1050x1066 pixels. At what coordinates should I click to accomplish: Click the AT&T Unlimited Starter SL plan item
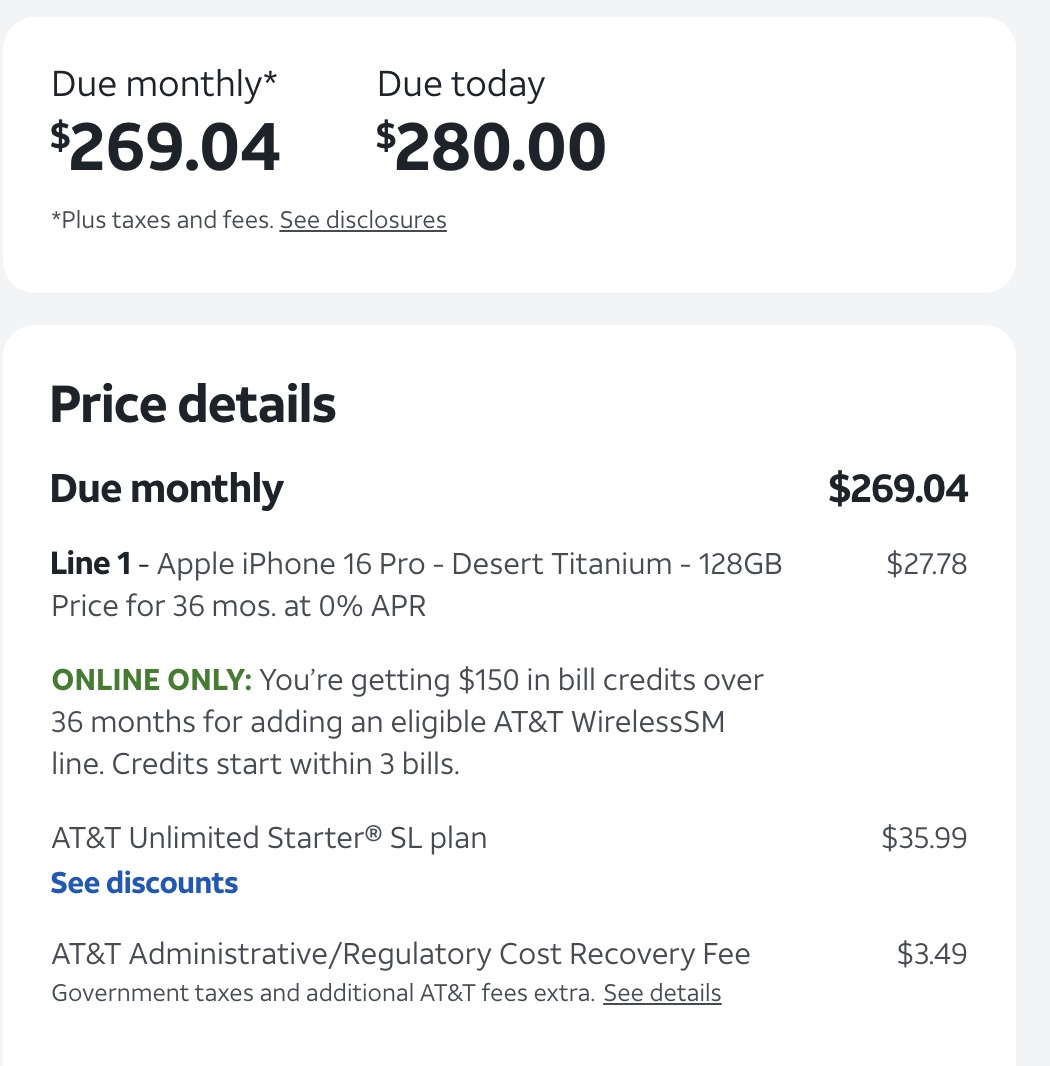(x=269, y=838)
